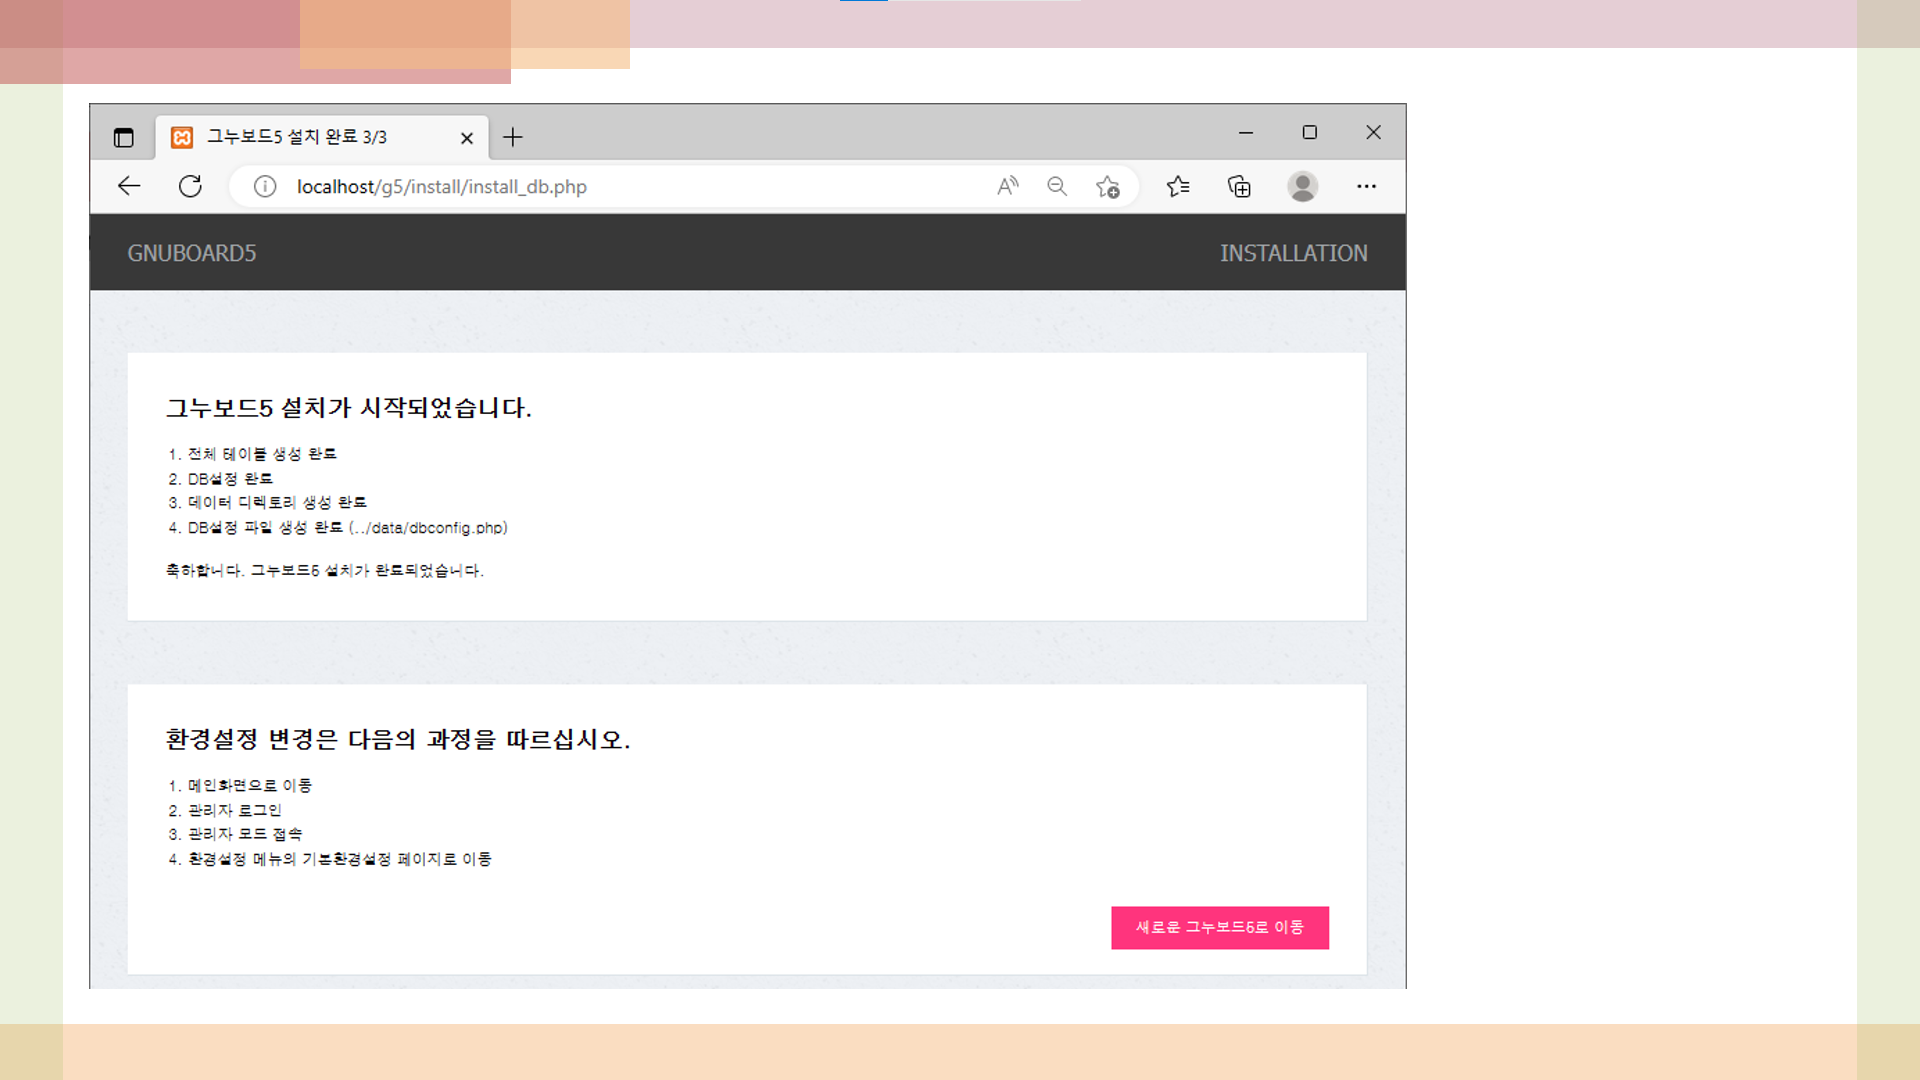1920x1080 pixels.
Task: Reload the install_db.php page
Action: click(190, 186)
